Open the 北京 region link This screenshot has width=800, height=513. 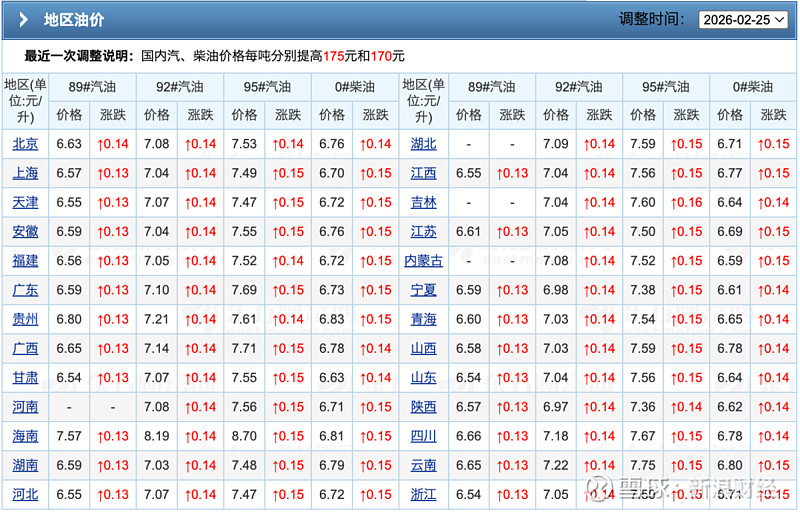25,144
